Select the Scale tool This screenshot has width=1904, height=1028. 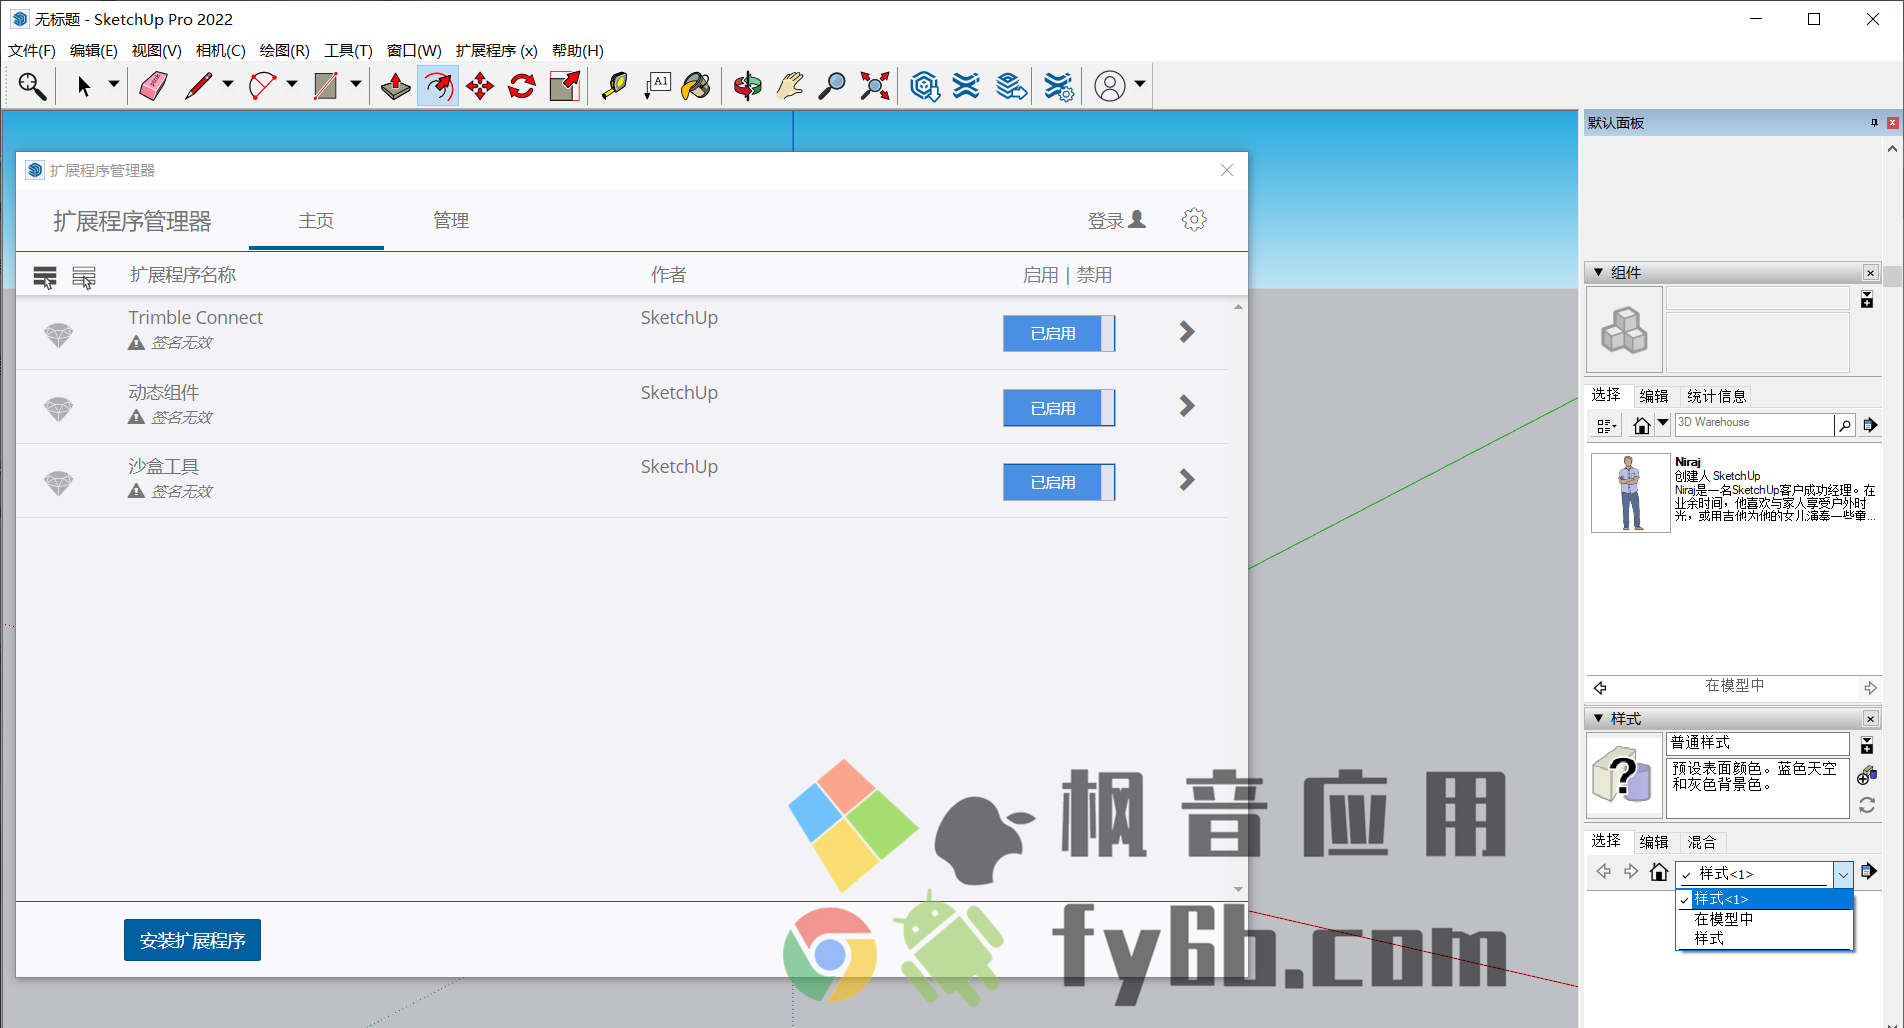coord(565,86)
